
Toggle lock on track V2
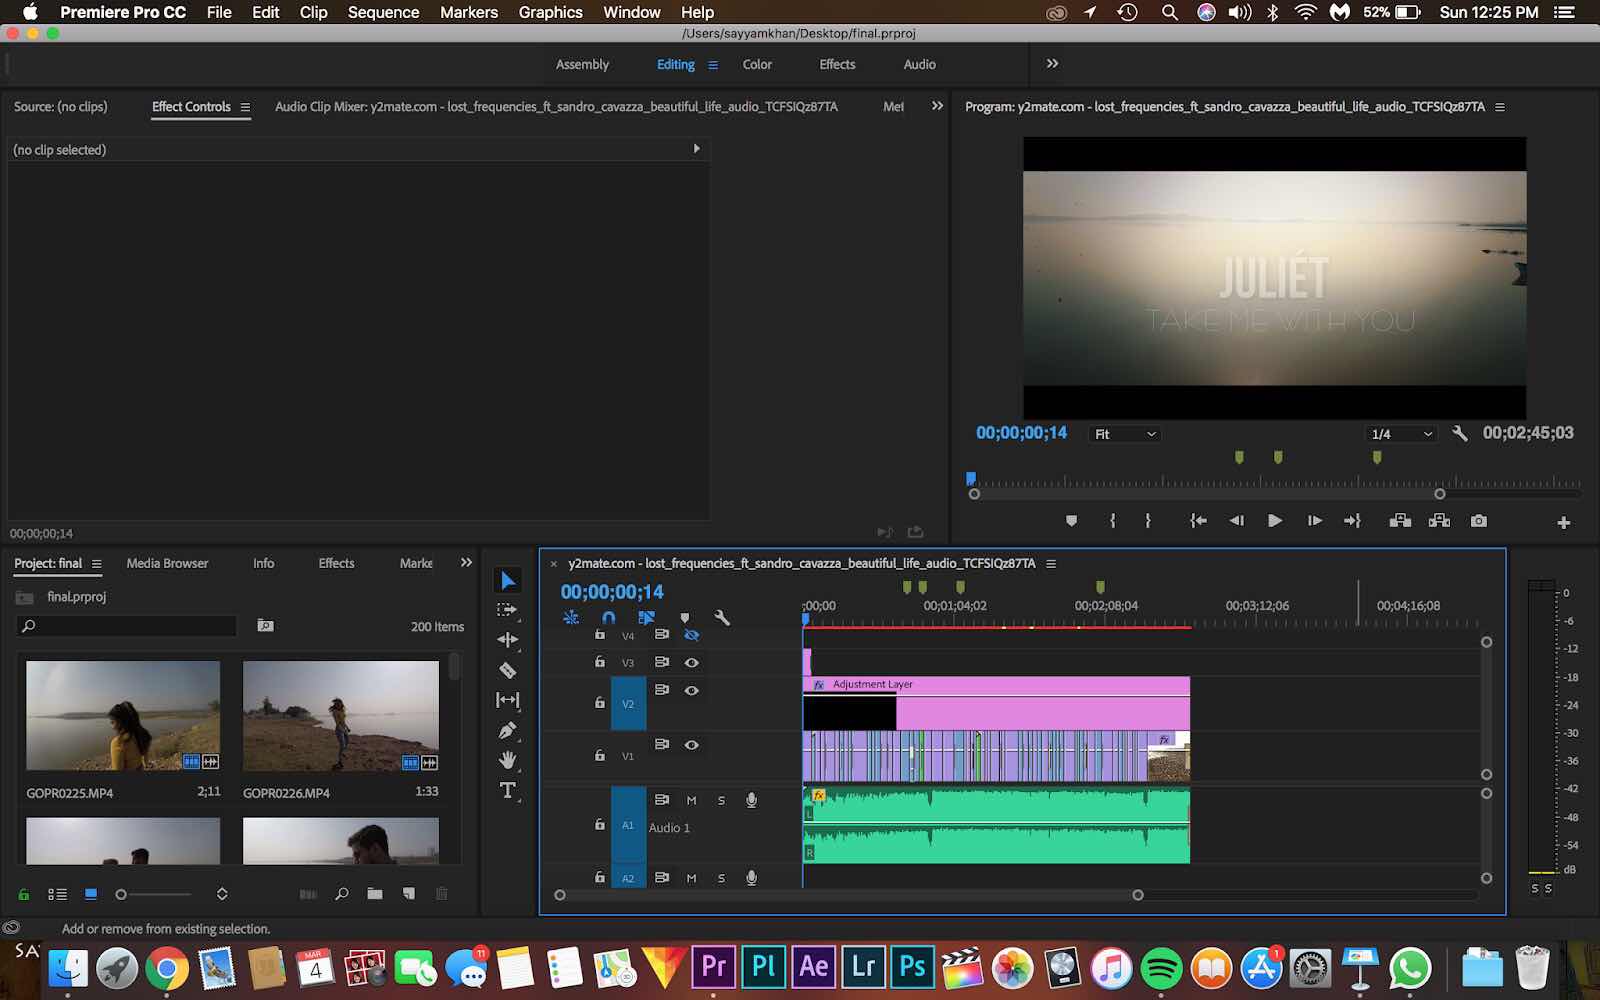[x=599, y=702]
